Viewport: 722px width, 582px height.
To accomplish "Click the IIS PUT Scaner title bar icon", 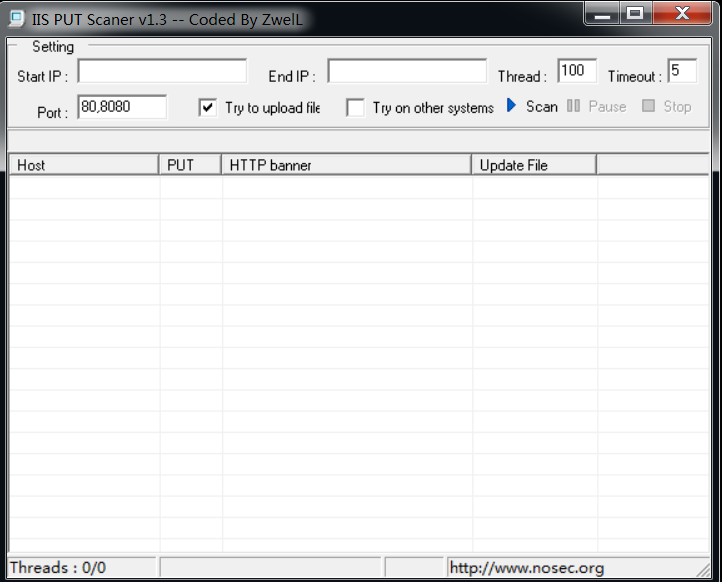I will pyautogui.click(x=17, y=19).
